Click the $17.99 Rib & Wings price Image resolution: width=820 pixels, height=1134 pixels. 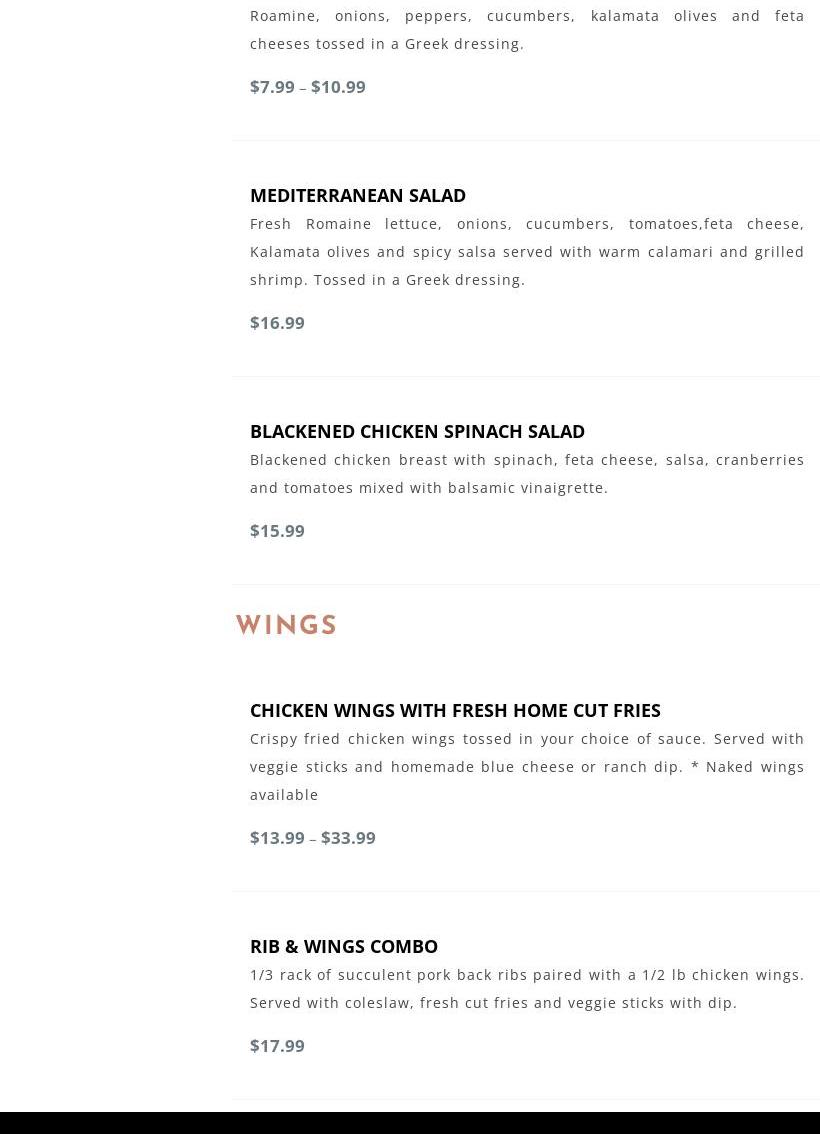coord(277,1046)
